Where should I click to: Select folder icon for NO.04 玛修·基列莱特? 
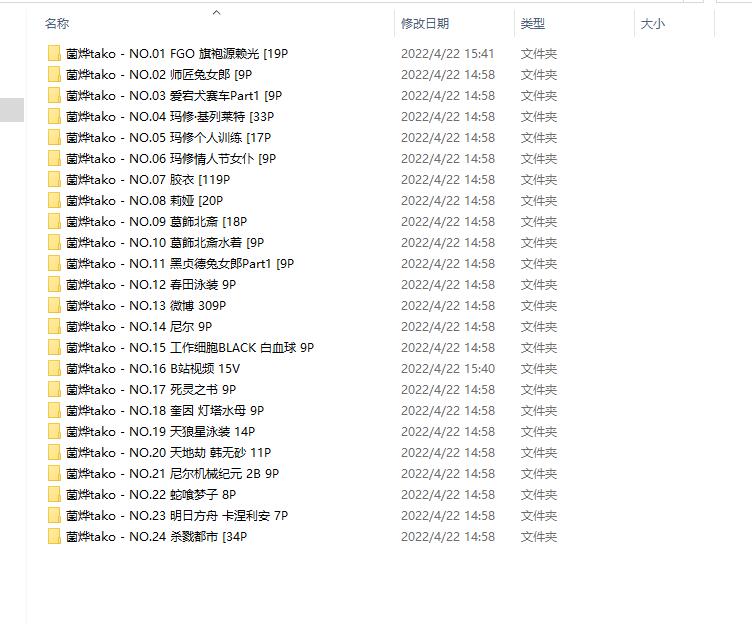(54, 117)
